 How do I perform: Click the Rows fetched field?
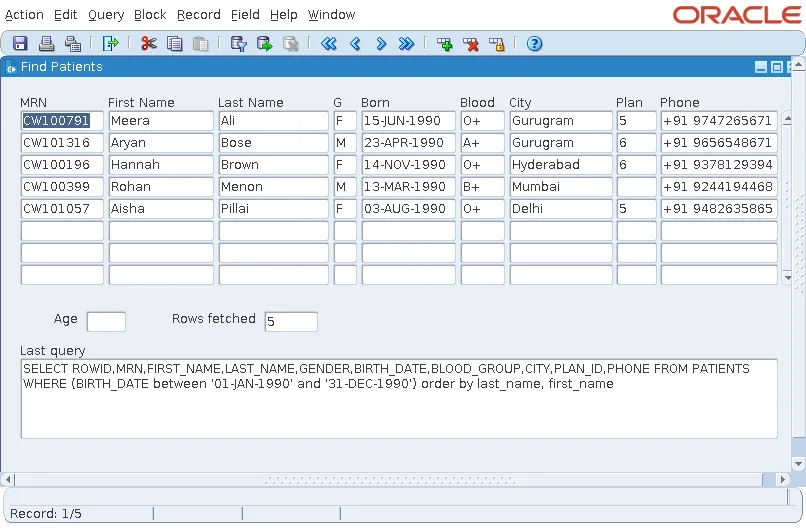(x=291, y=322)
